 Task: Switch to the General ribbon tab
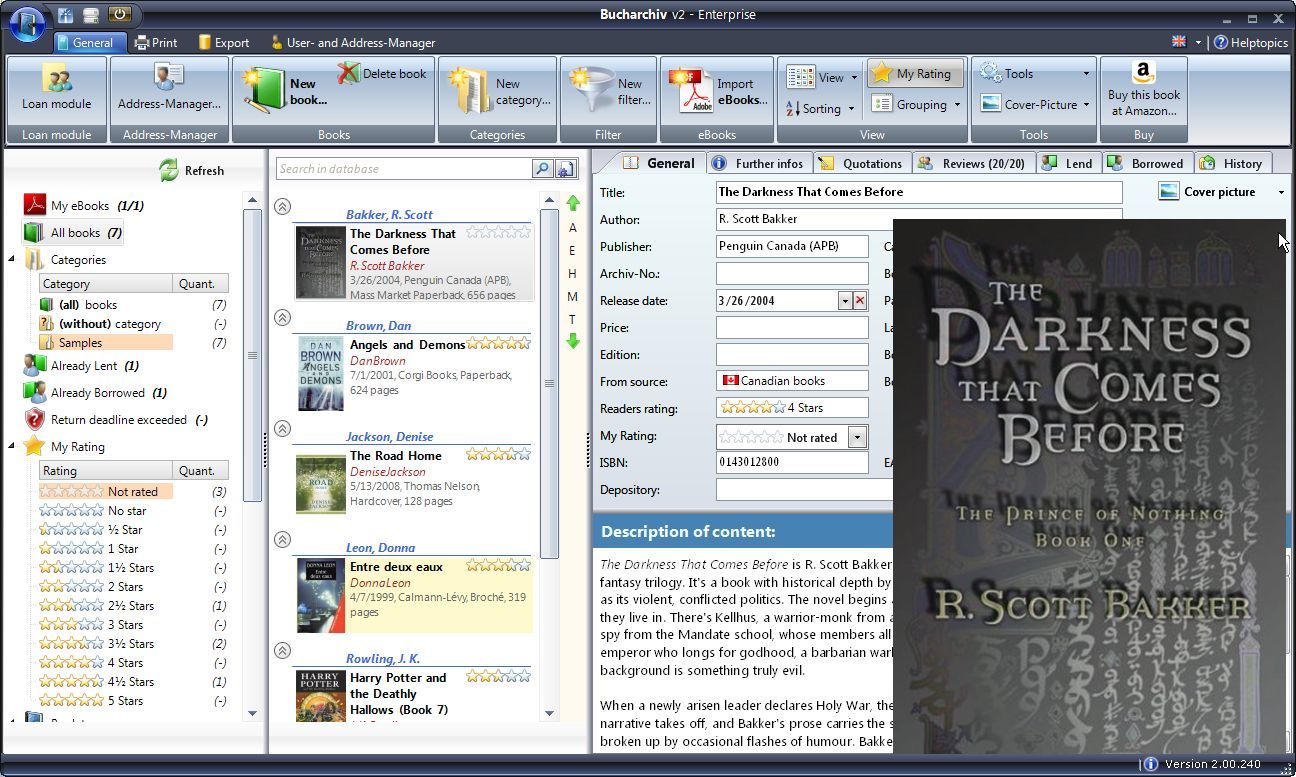tap(90, 43)
